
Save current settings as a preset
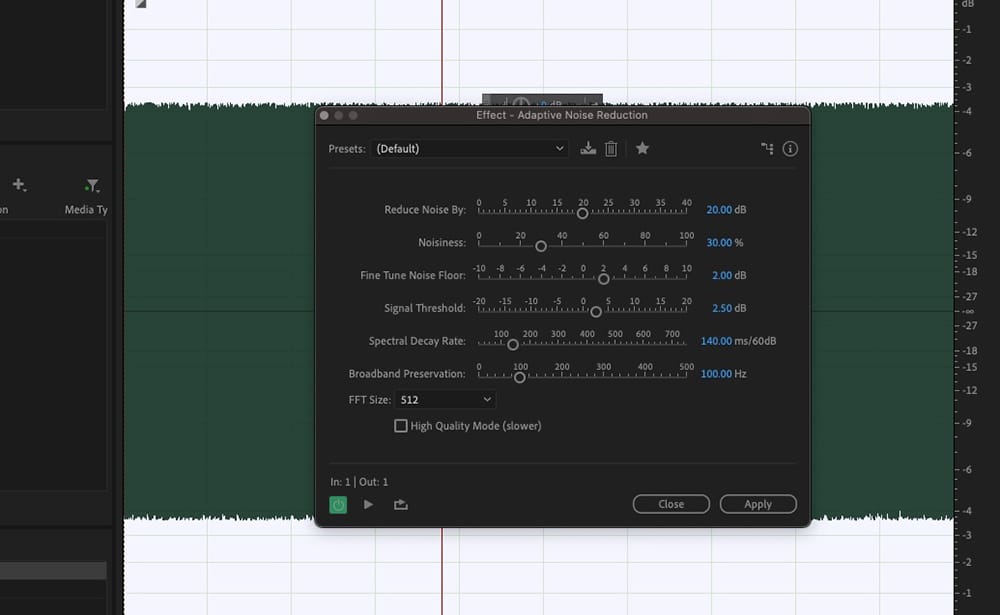pyautogui.click(x=588, y=149)
